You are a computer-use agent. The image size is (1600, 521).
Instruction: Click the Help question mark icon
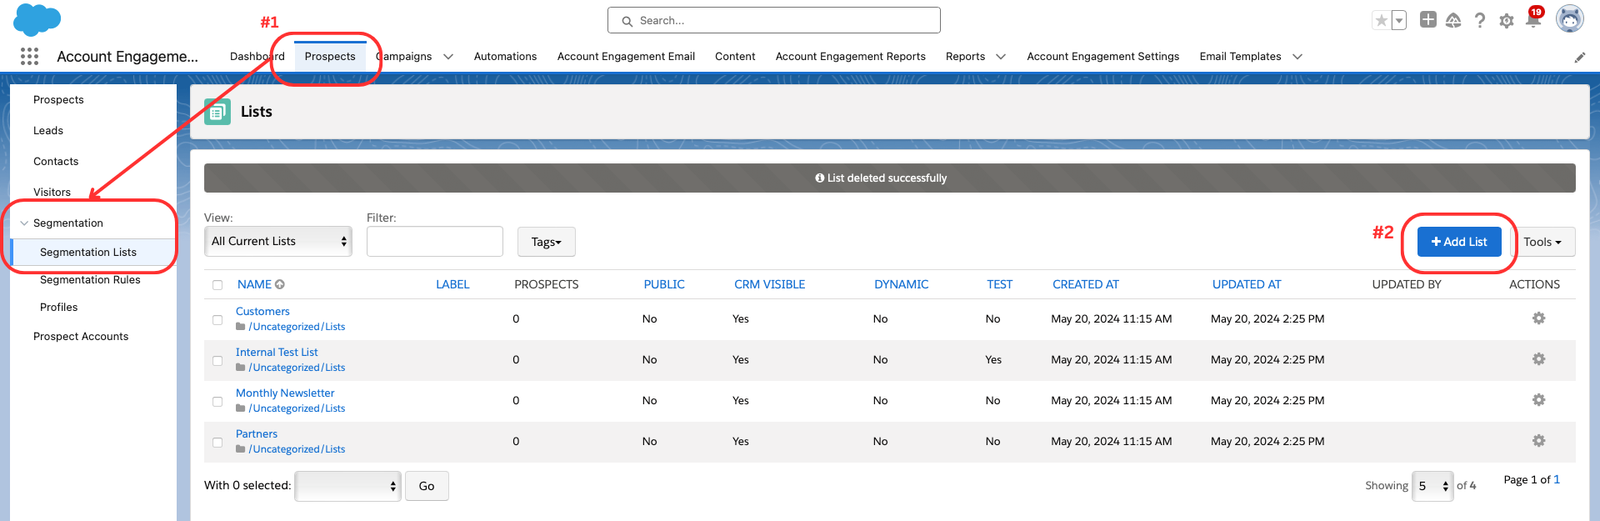coord(1480,20)
